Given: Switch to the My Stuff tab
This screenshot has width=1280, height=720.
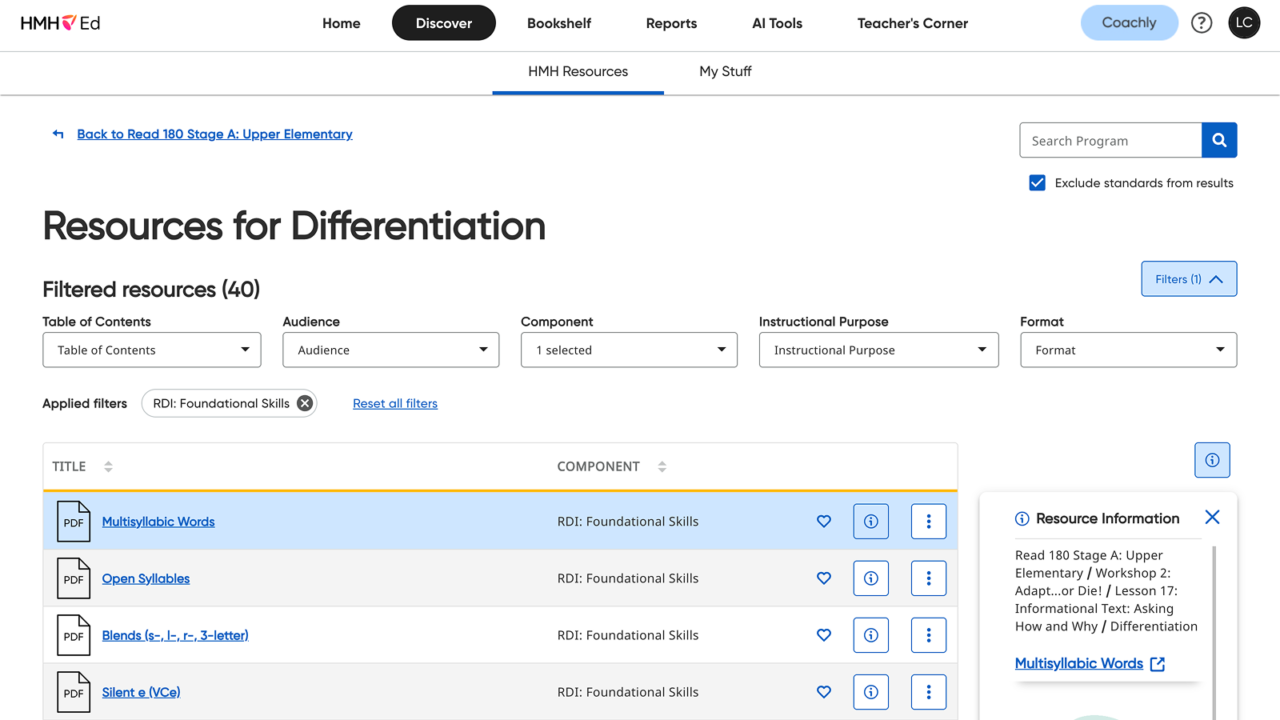Looking at the screenshot, I should click(x=725, y=71).
